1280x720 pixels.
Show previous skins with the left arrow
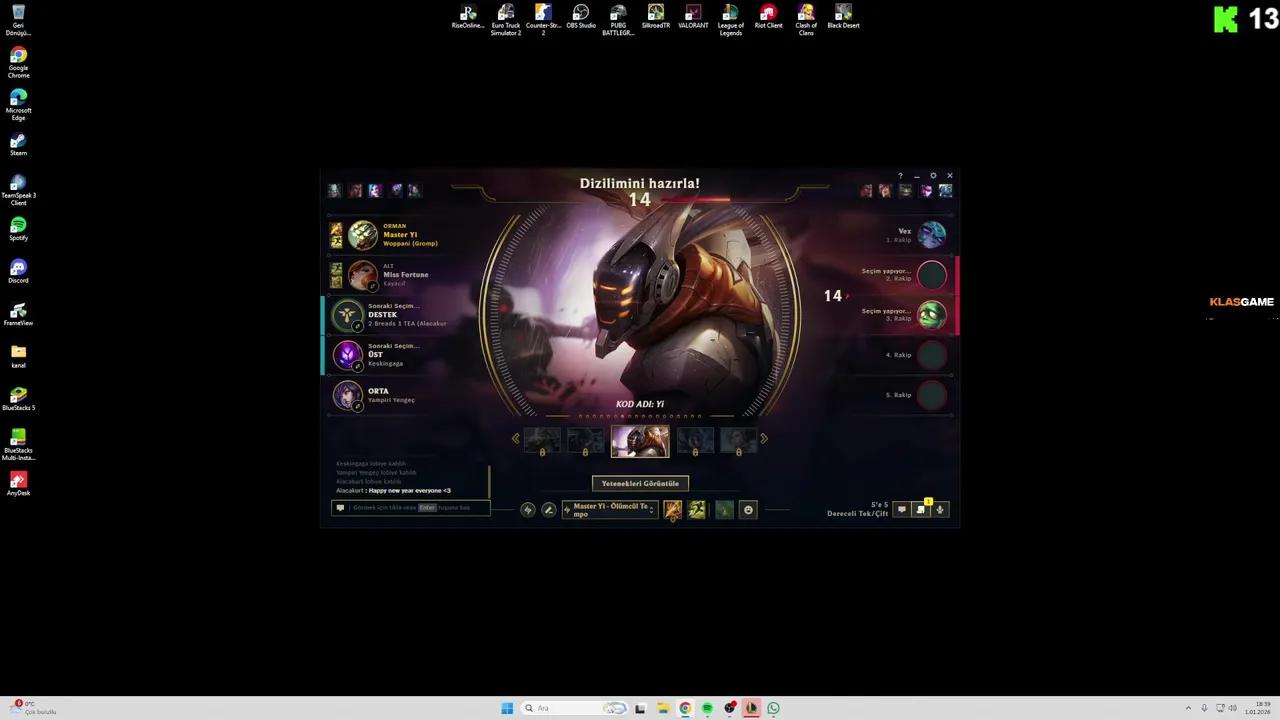516,439
